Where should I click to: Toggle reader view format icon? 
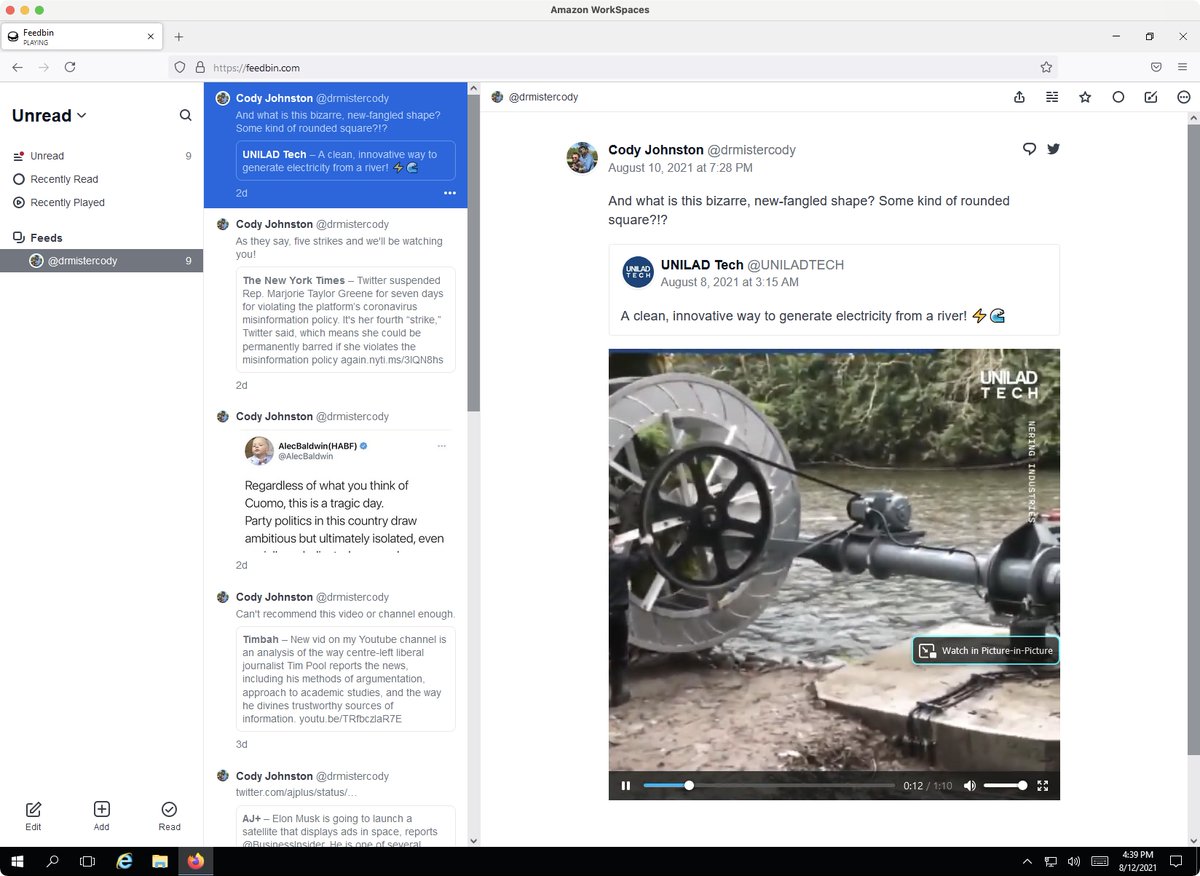[x=1052, y=97]
